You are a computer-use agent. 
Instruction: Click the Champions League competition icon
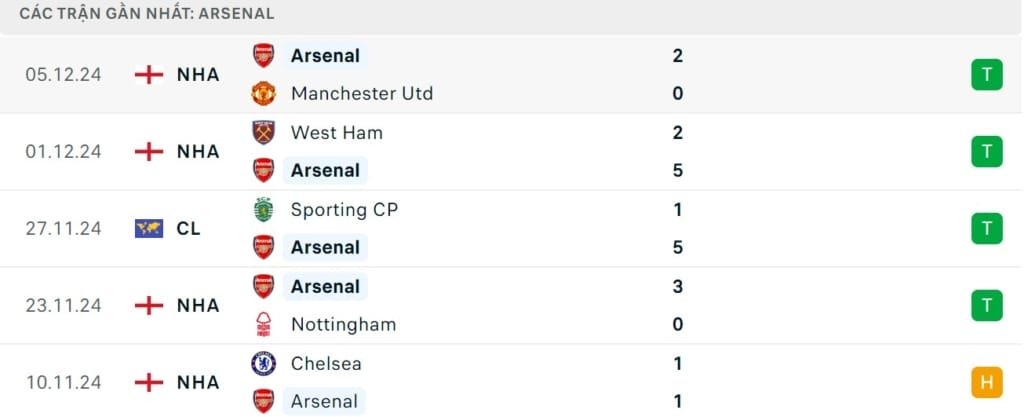coord(148,228)
